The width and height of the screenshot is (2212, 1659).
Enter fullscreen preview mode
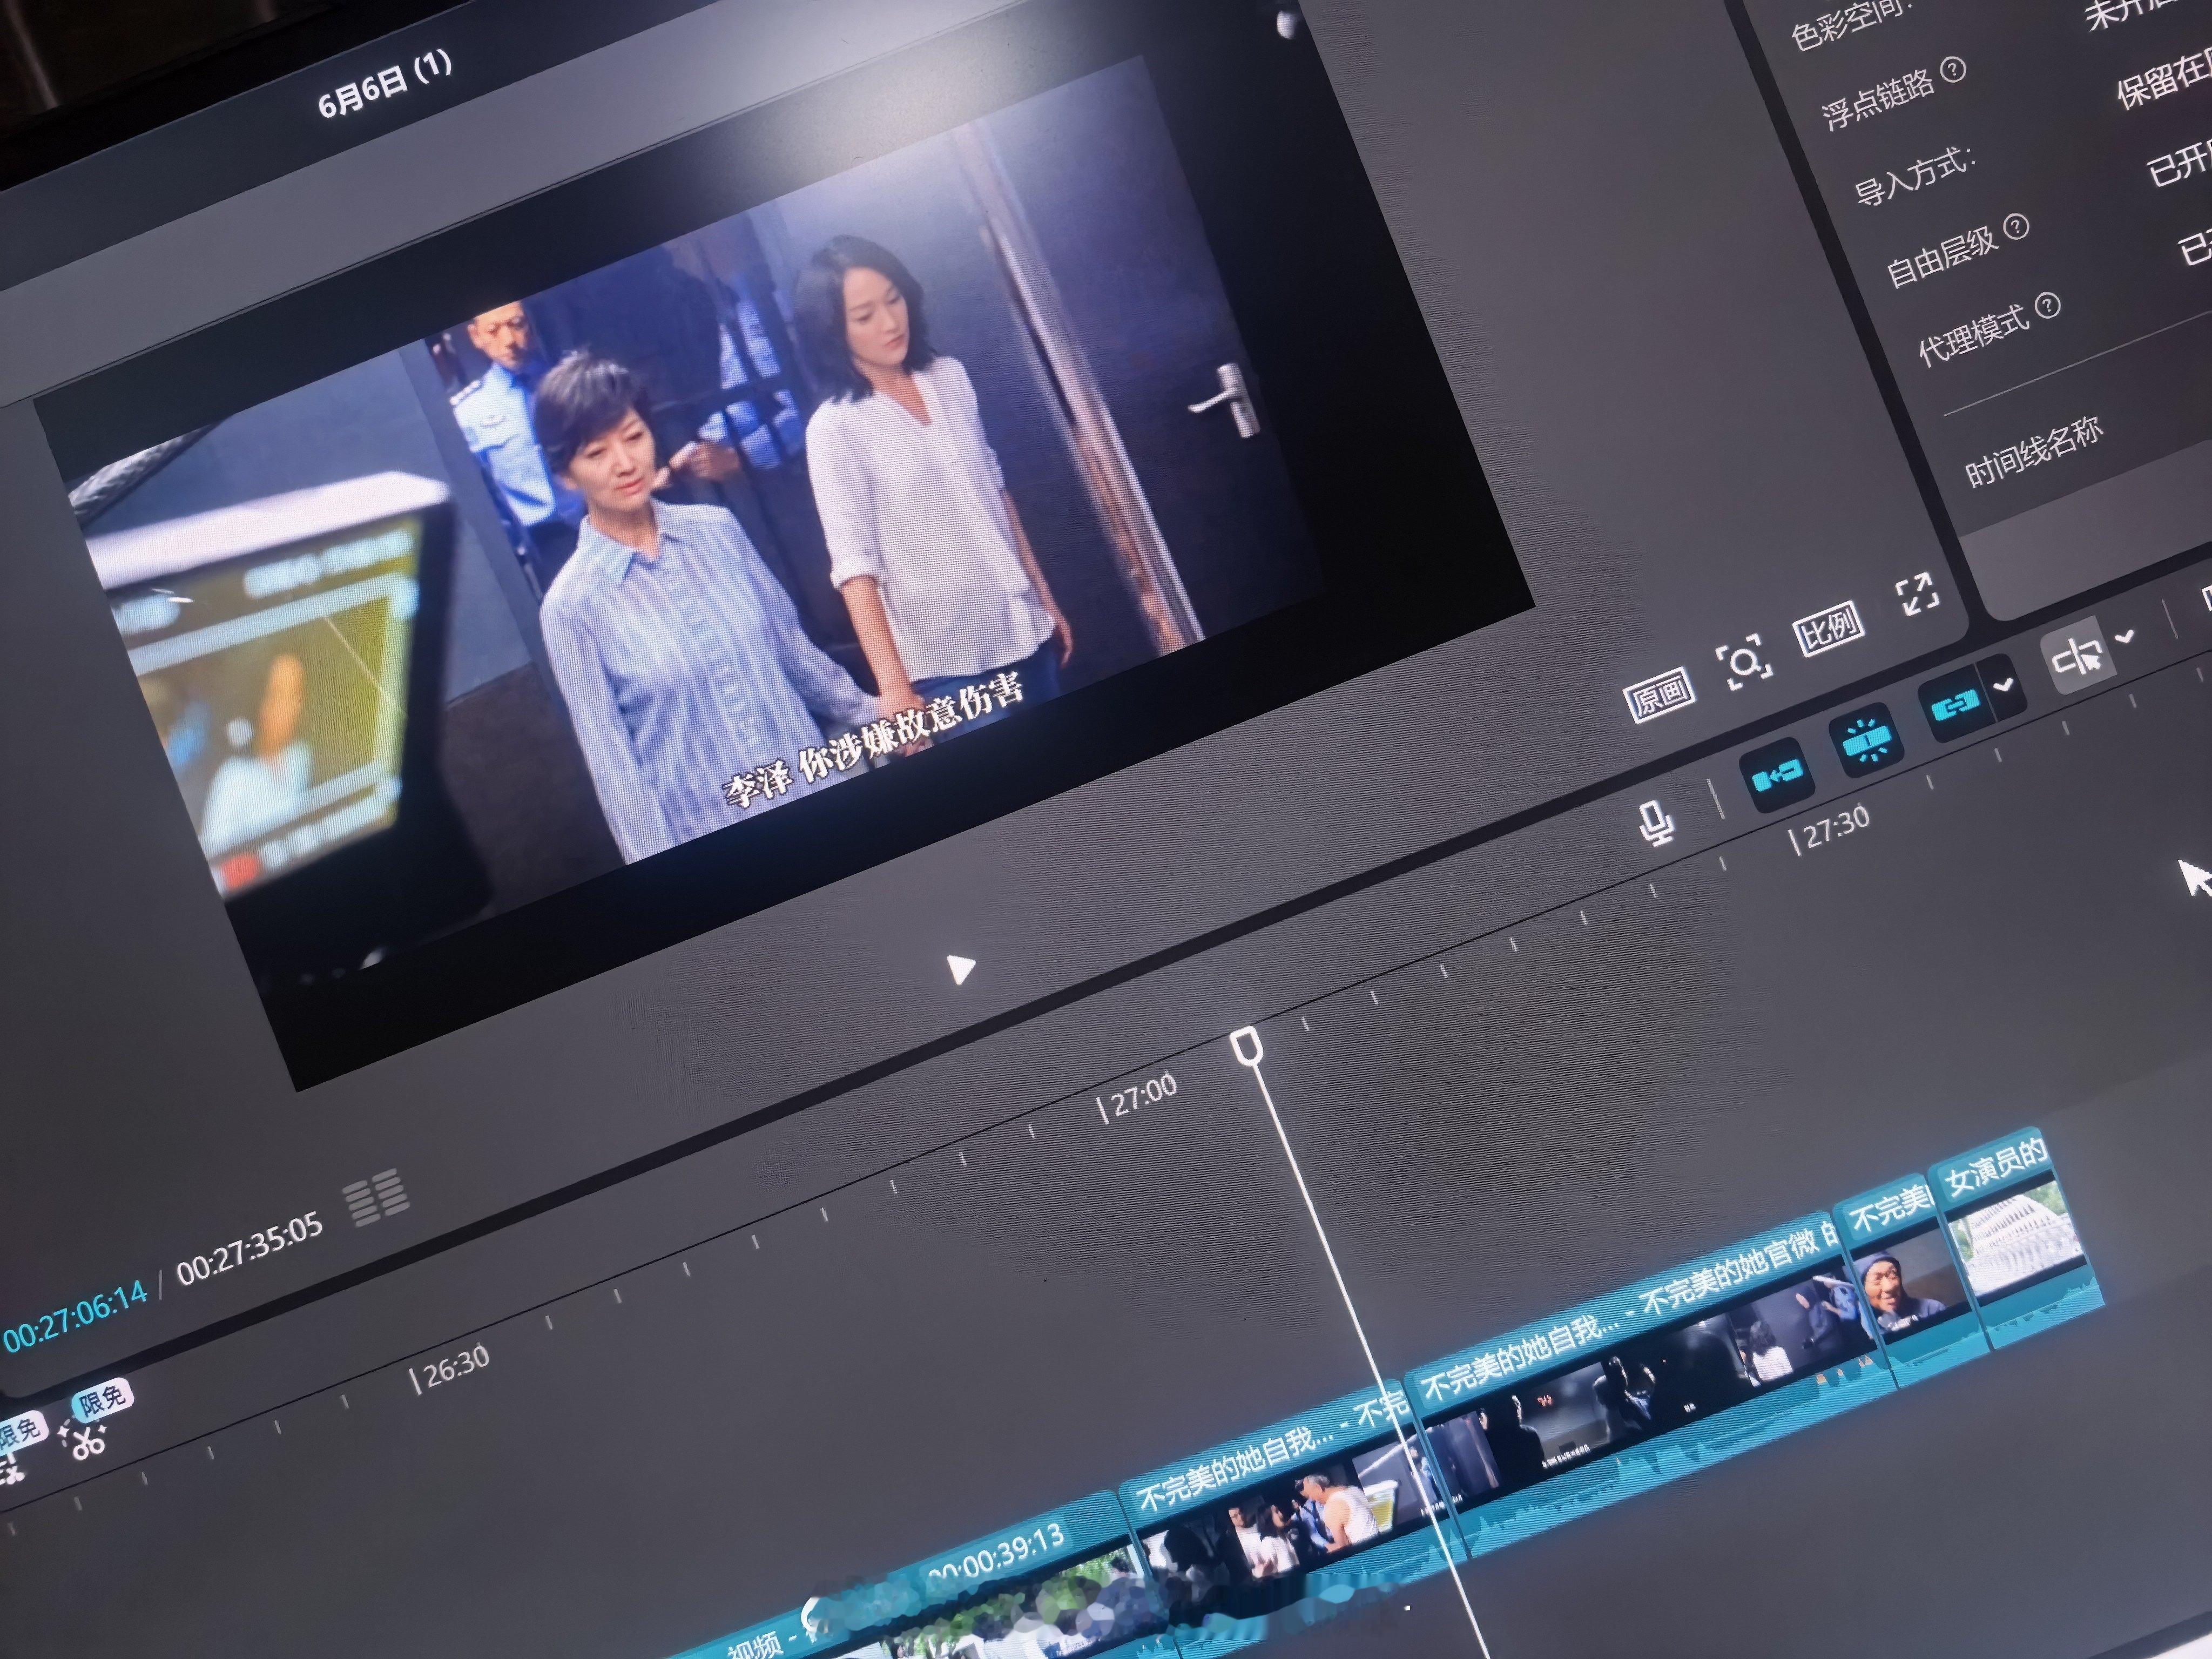point(1917,595)
